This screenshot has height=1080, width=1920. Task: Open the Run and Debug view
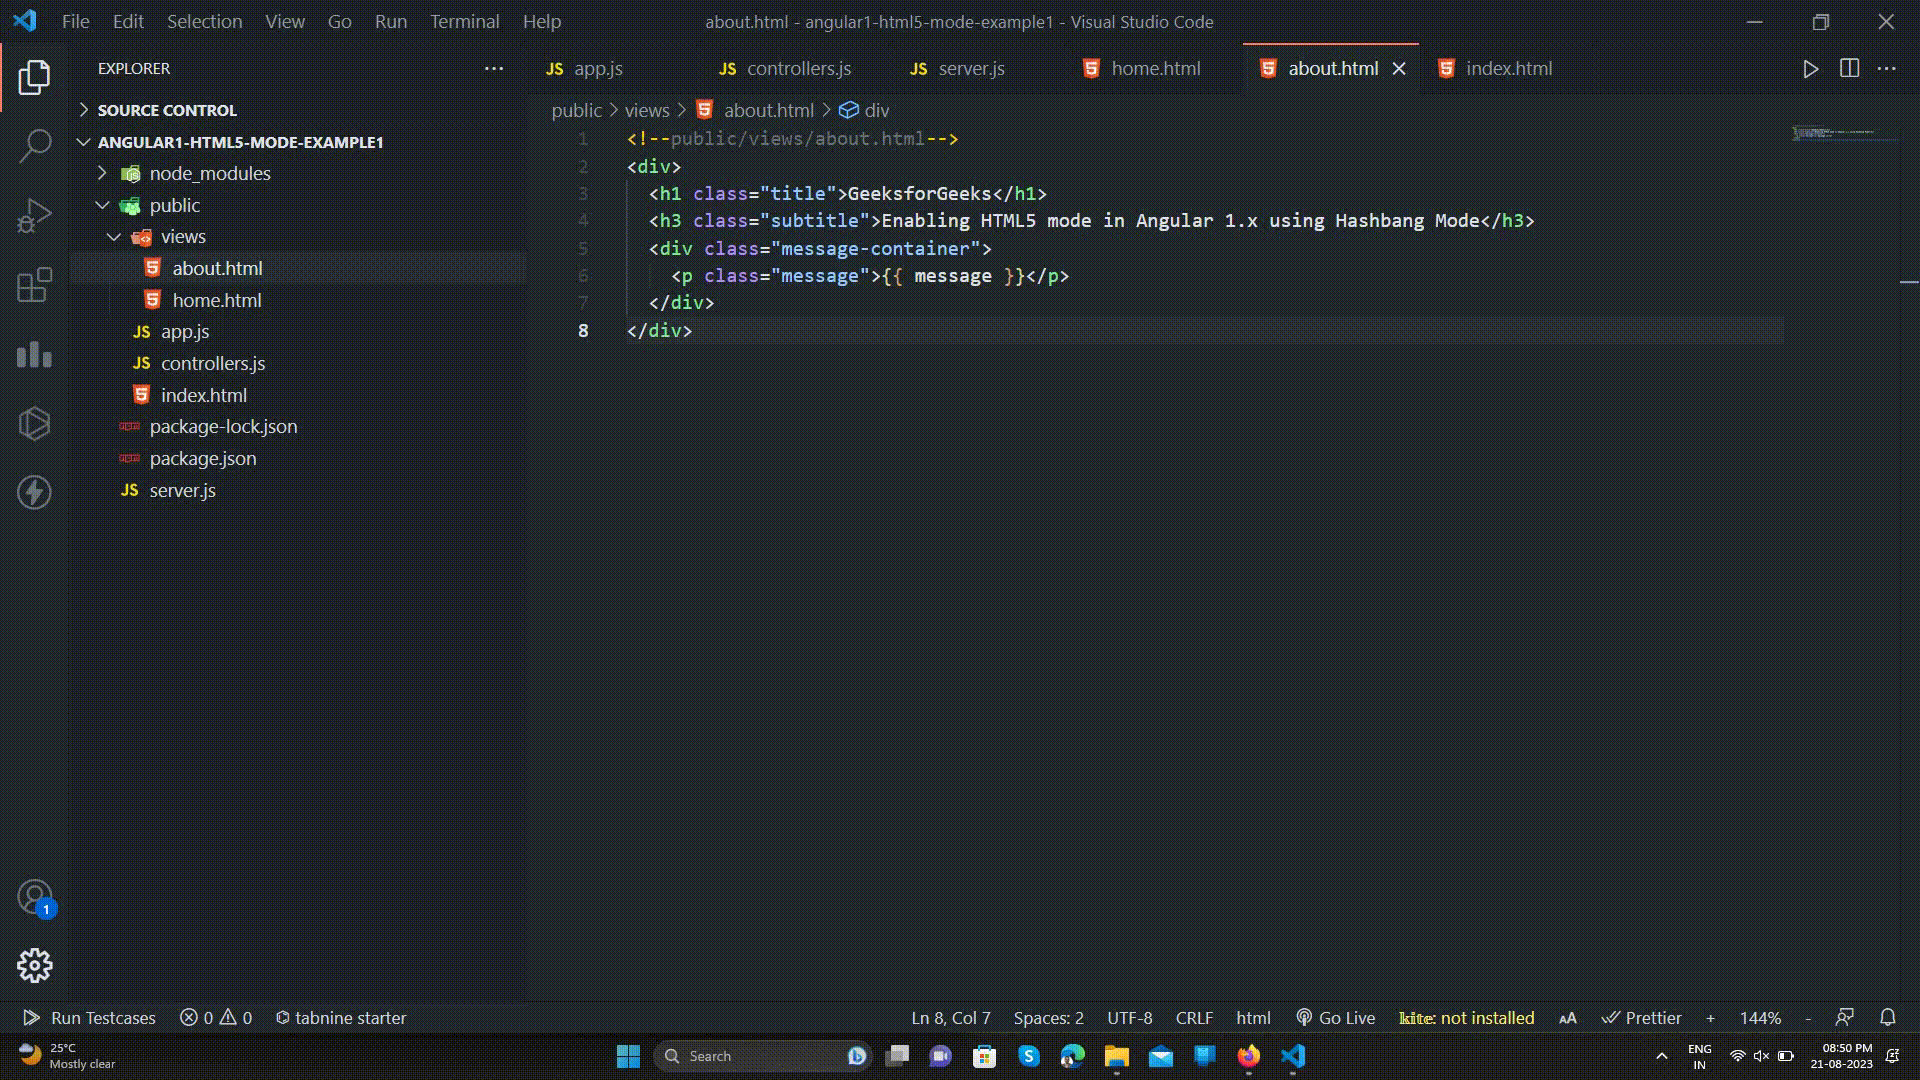[35, 215]
